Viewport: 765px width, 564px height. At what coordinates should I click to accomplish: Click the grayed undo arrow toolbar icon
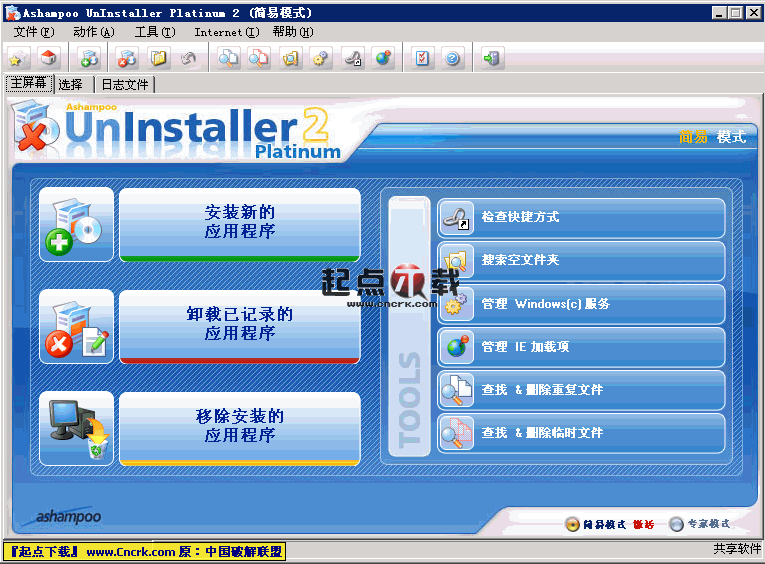188,59
